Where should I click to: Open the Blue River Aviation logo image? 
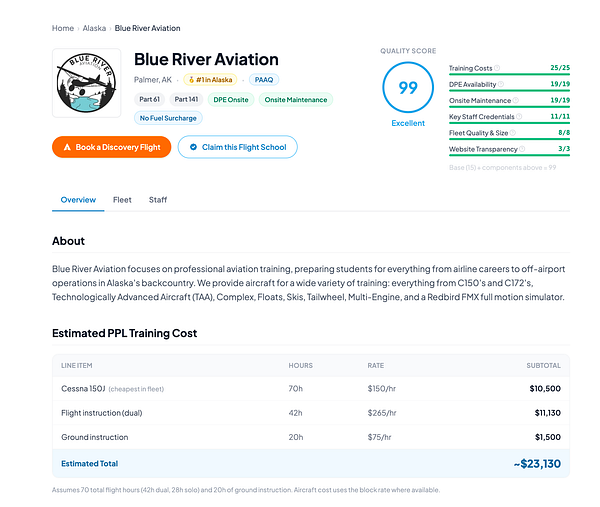86,83
